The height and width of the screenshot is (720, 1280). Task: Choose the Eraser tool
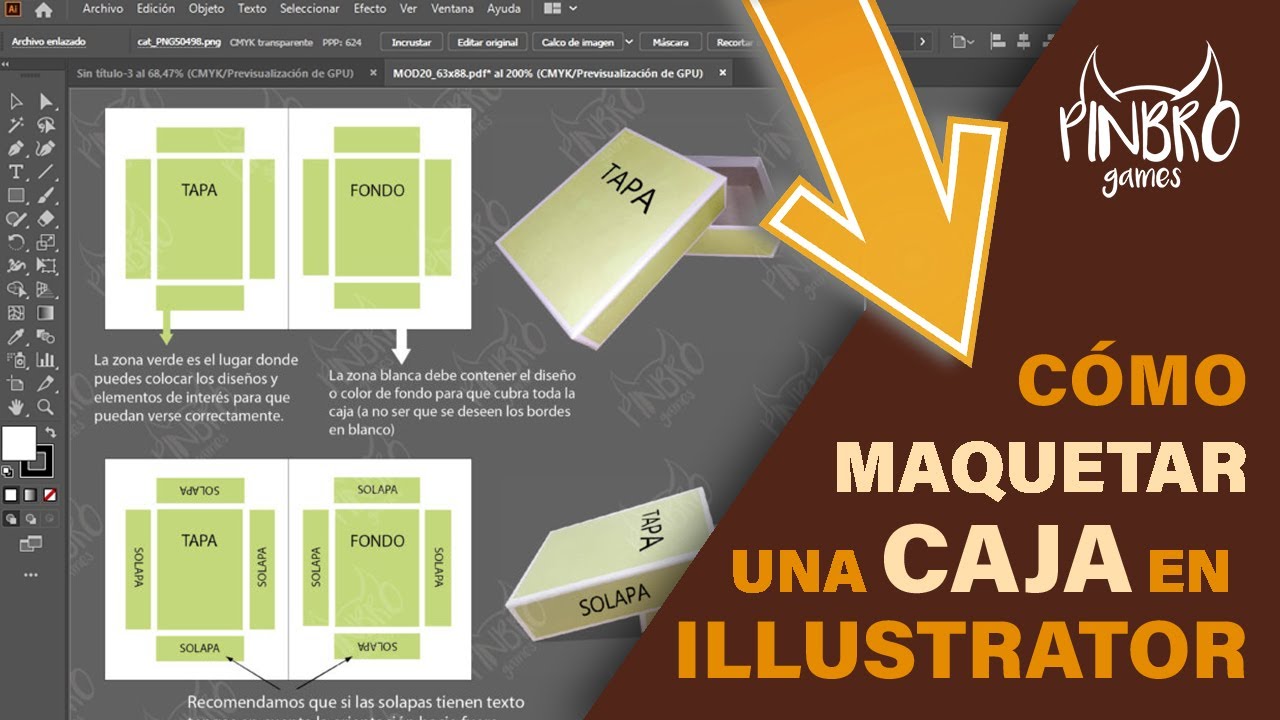(x=45, y=219)
